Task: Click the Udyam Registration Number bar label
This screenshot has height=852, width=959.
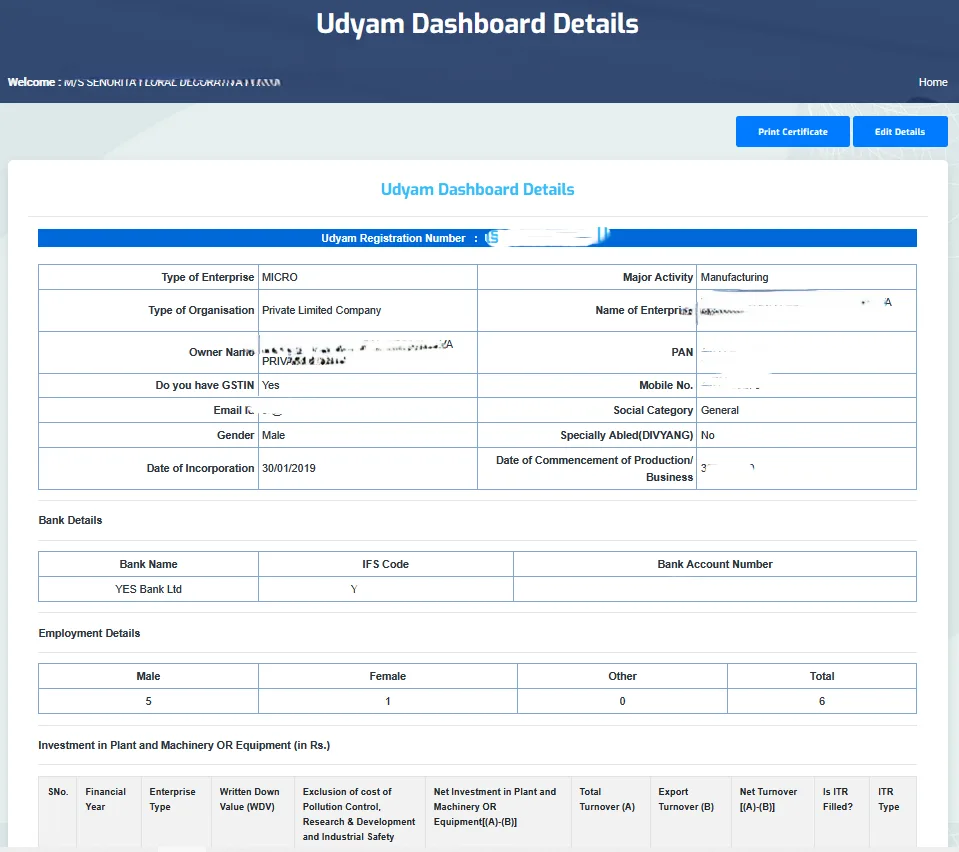Action: [x=393, y=238]
